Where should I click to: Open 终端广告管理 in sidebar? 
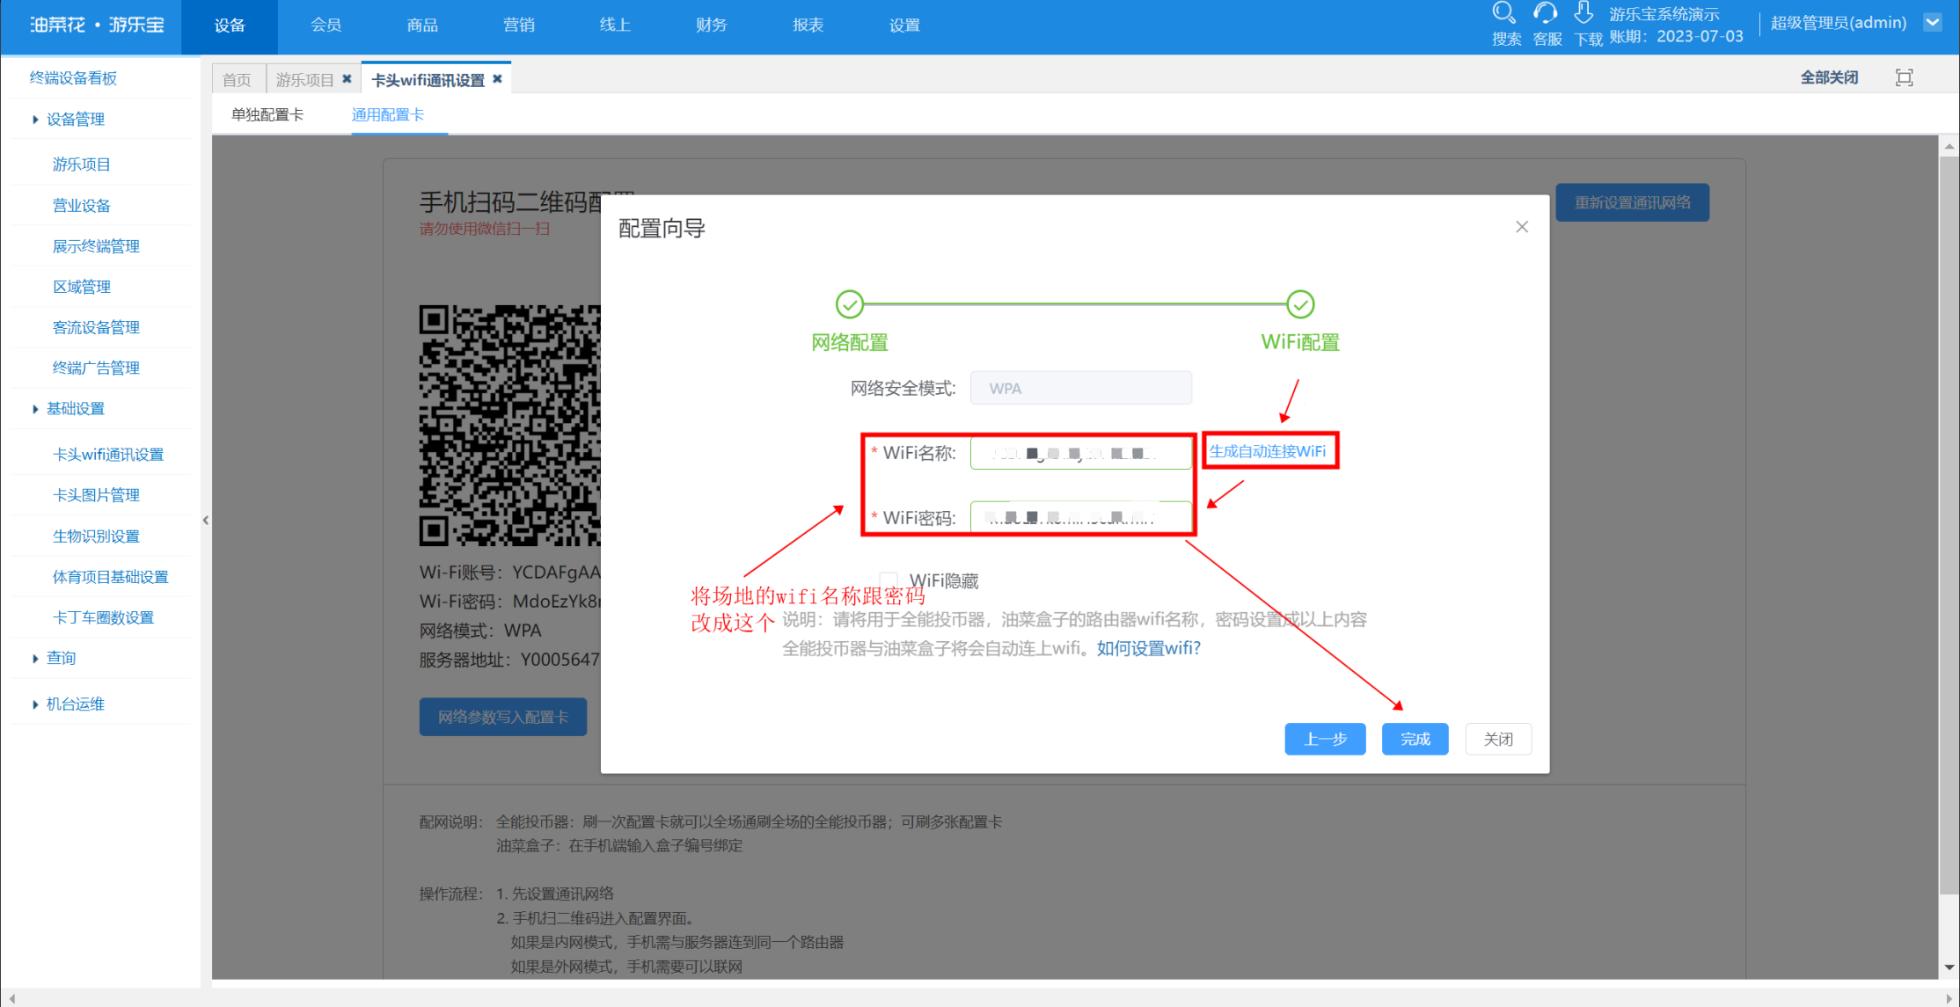(x=96, y=368)
